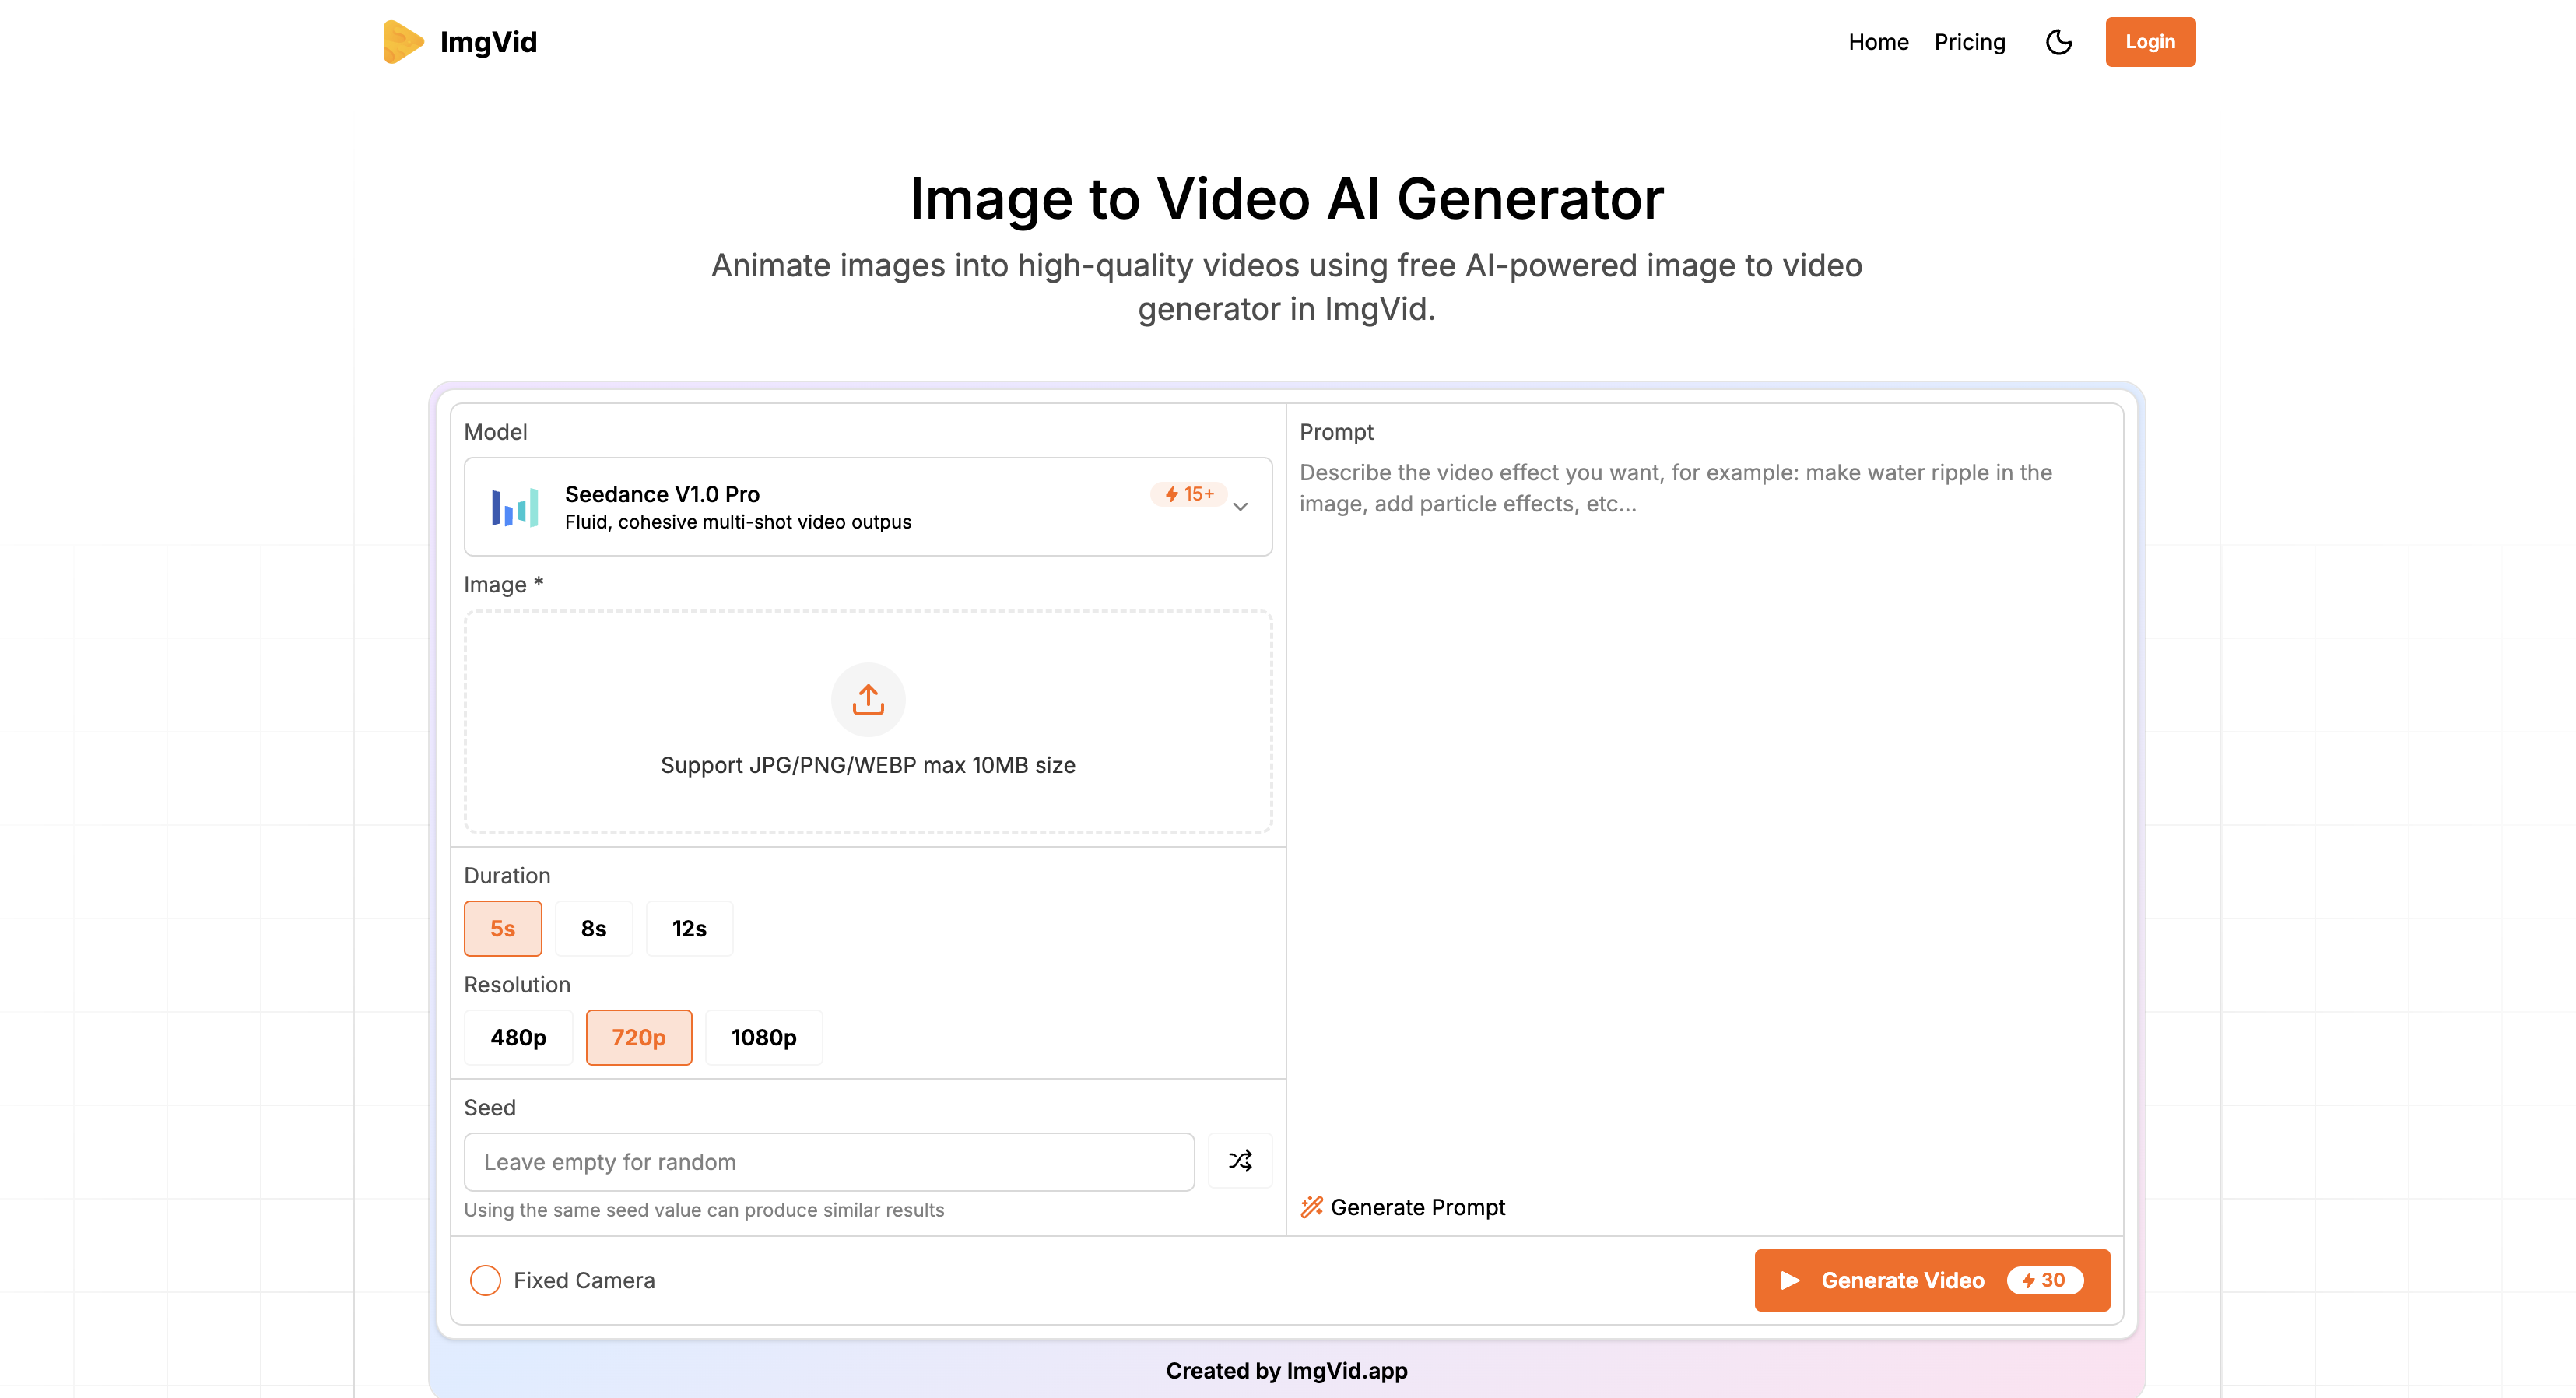This screenshot has height=1398, width=2576.
Task: Go to the Pricing page
Action: [x=1969, y=42]
